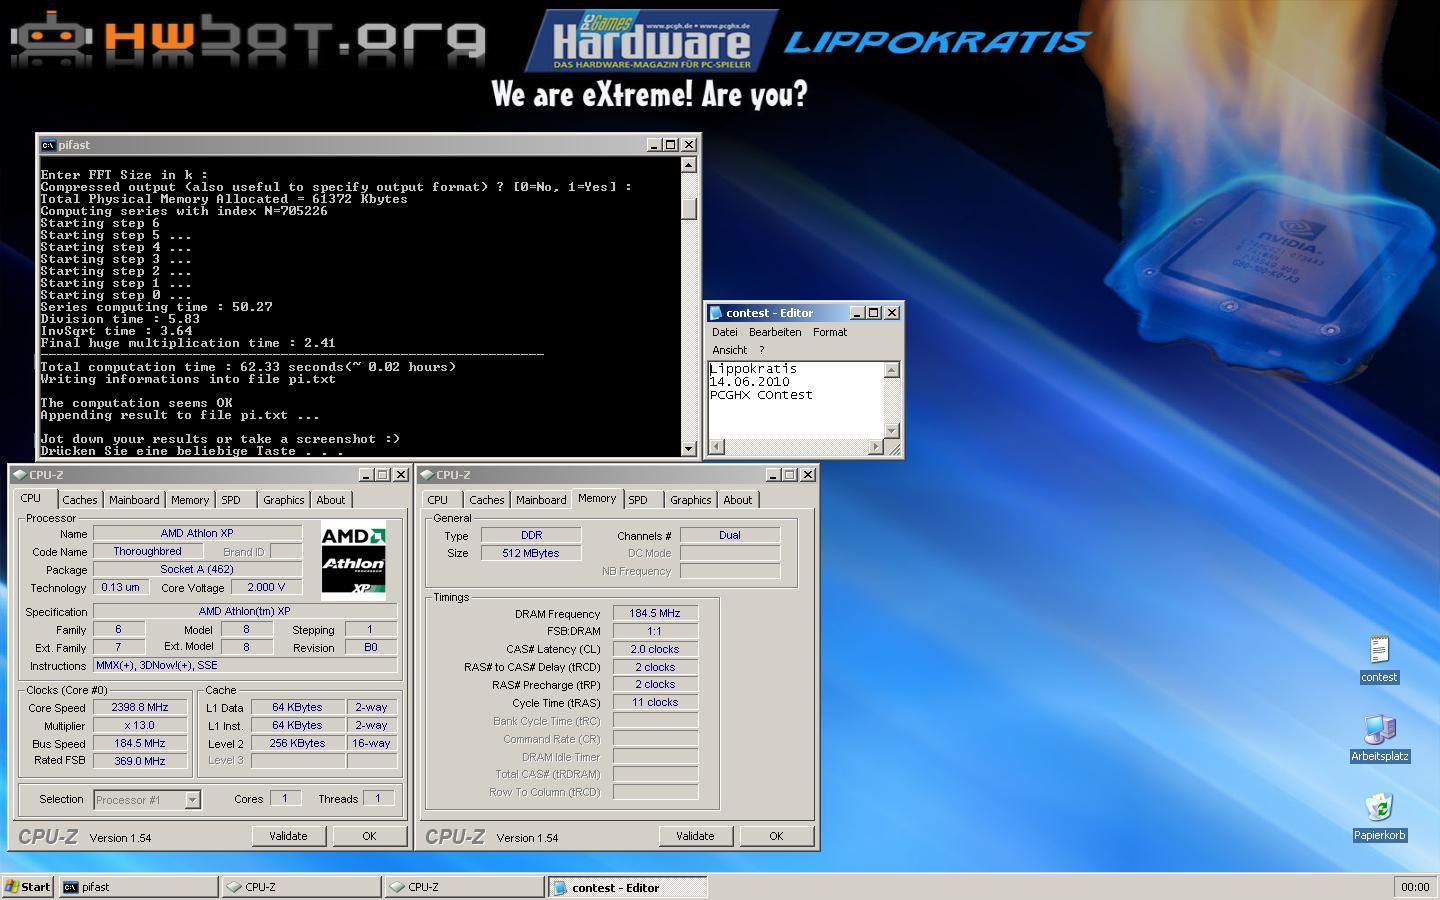Click the FSB:DRAM value 1:1
This screenshot has height=900, width=1440.
[x=655, y=631]
